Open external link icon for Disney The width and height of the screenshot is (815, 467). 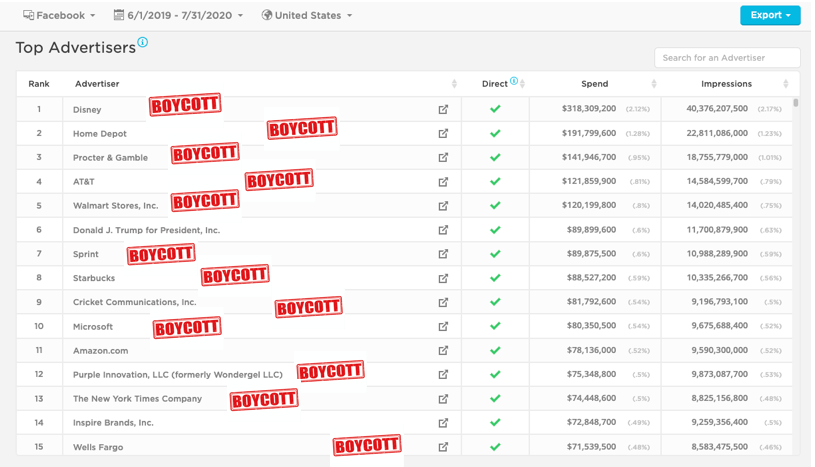(x=443, y=109)
